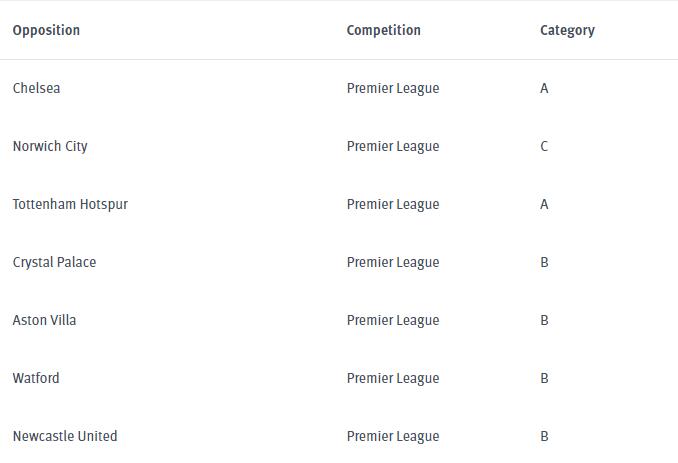This screenshot has height=463, width=678.
Task: Click category A in the Tottenham Hotspur row
Action: pyautogui.click(x=544, y=204)
